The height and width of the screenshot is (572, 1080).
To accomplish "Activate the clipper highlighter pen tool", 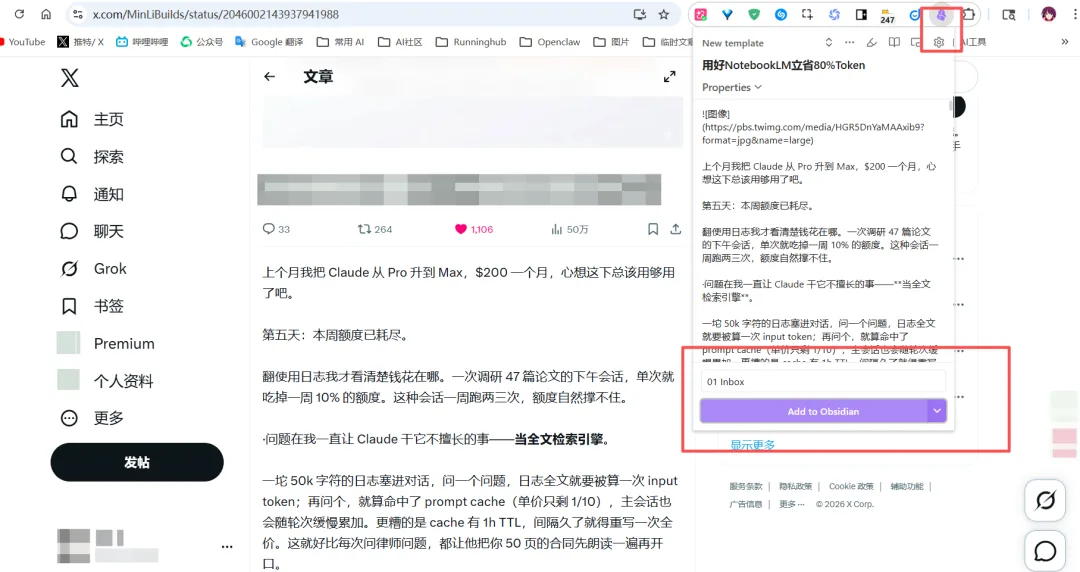I will 871,43.
